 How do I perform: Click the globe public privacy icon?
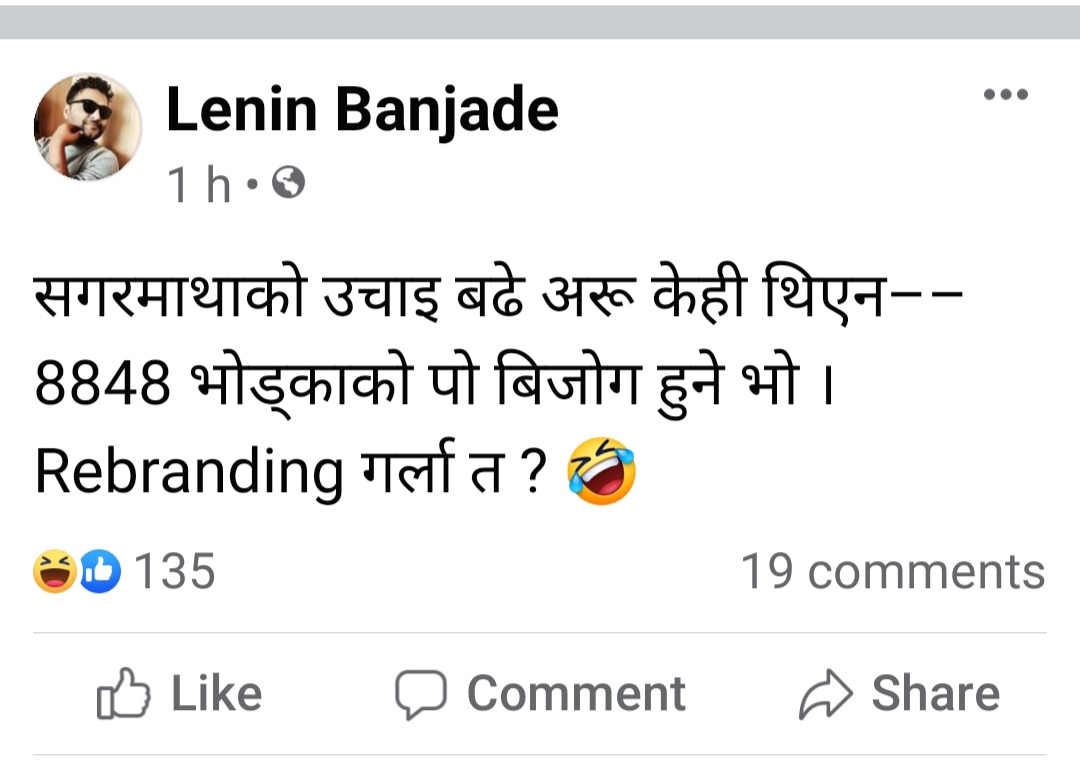pos(289,183)
